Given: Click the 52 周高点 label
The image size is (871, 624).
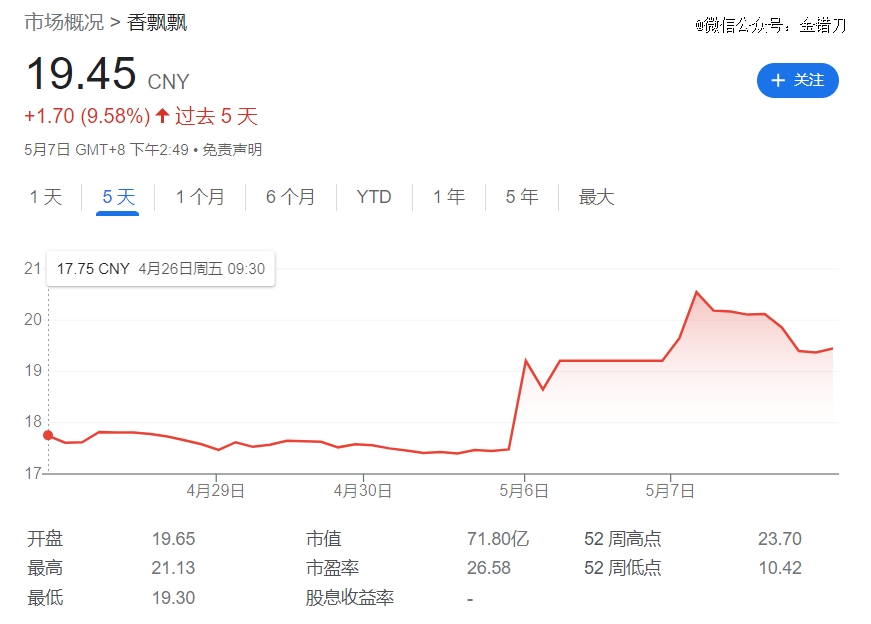Looking at the screenshot, I should (622, 538).
